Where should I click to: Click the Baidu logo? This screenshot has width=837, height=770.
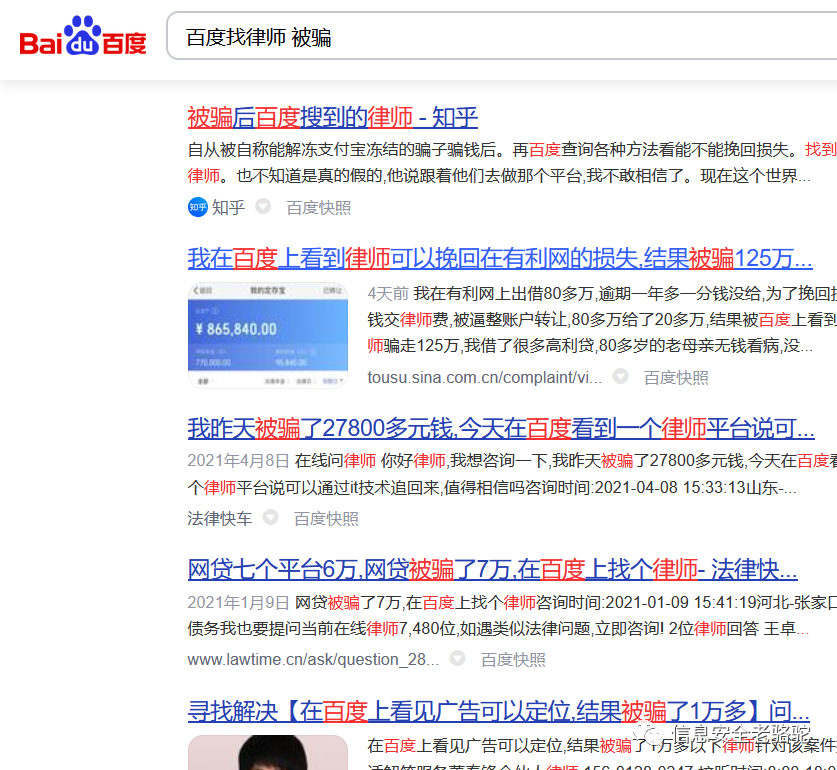(83, 36)
